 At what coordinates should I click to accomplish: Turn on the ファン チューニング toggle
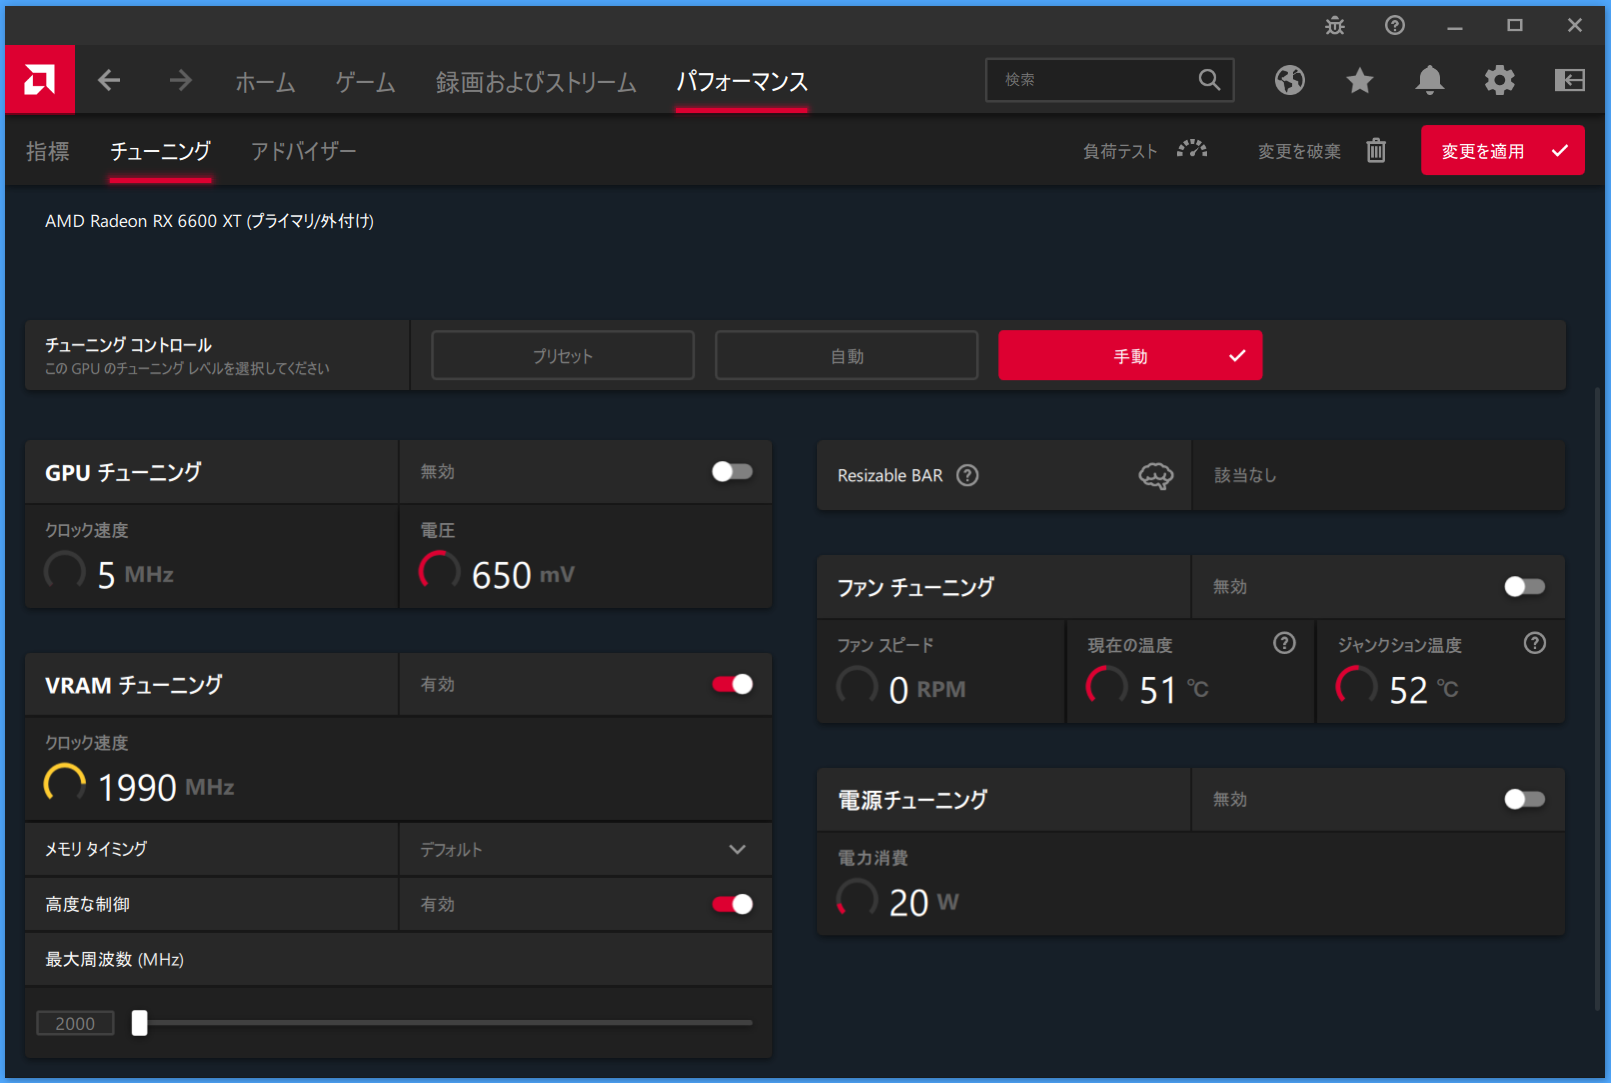1524,586
